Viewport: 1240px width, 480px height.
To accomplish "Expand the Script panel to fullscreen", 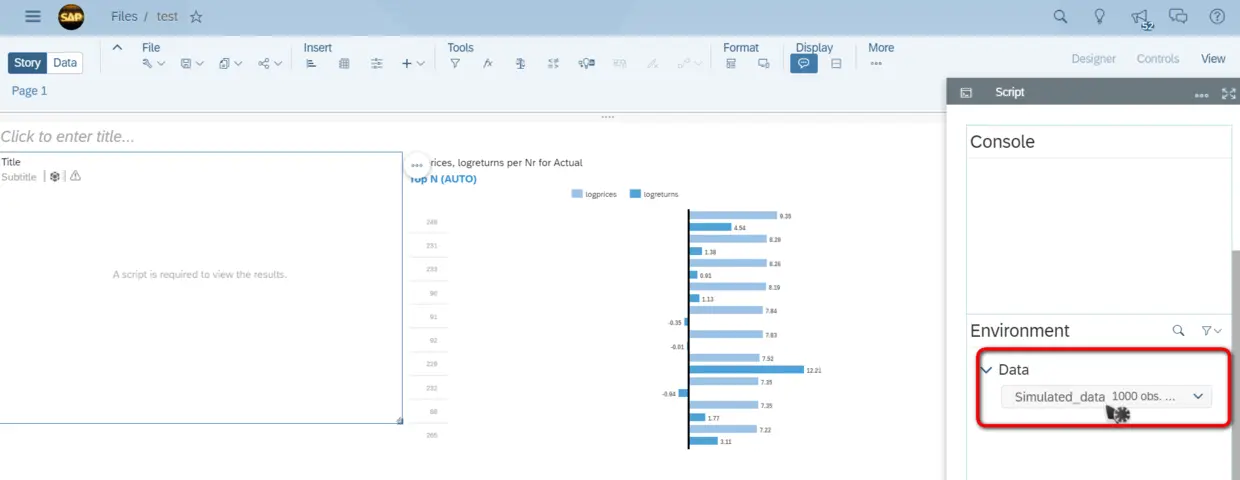I will click(x=1229, y=93).
